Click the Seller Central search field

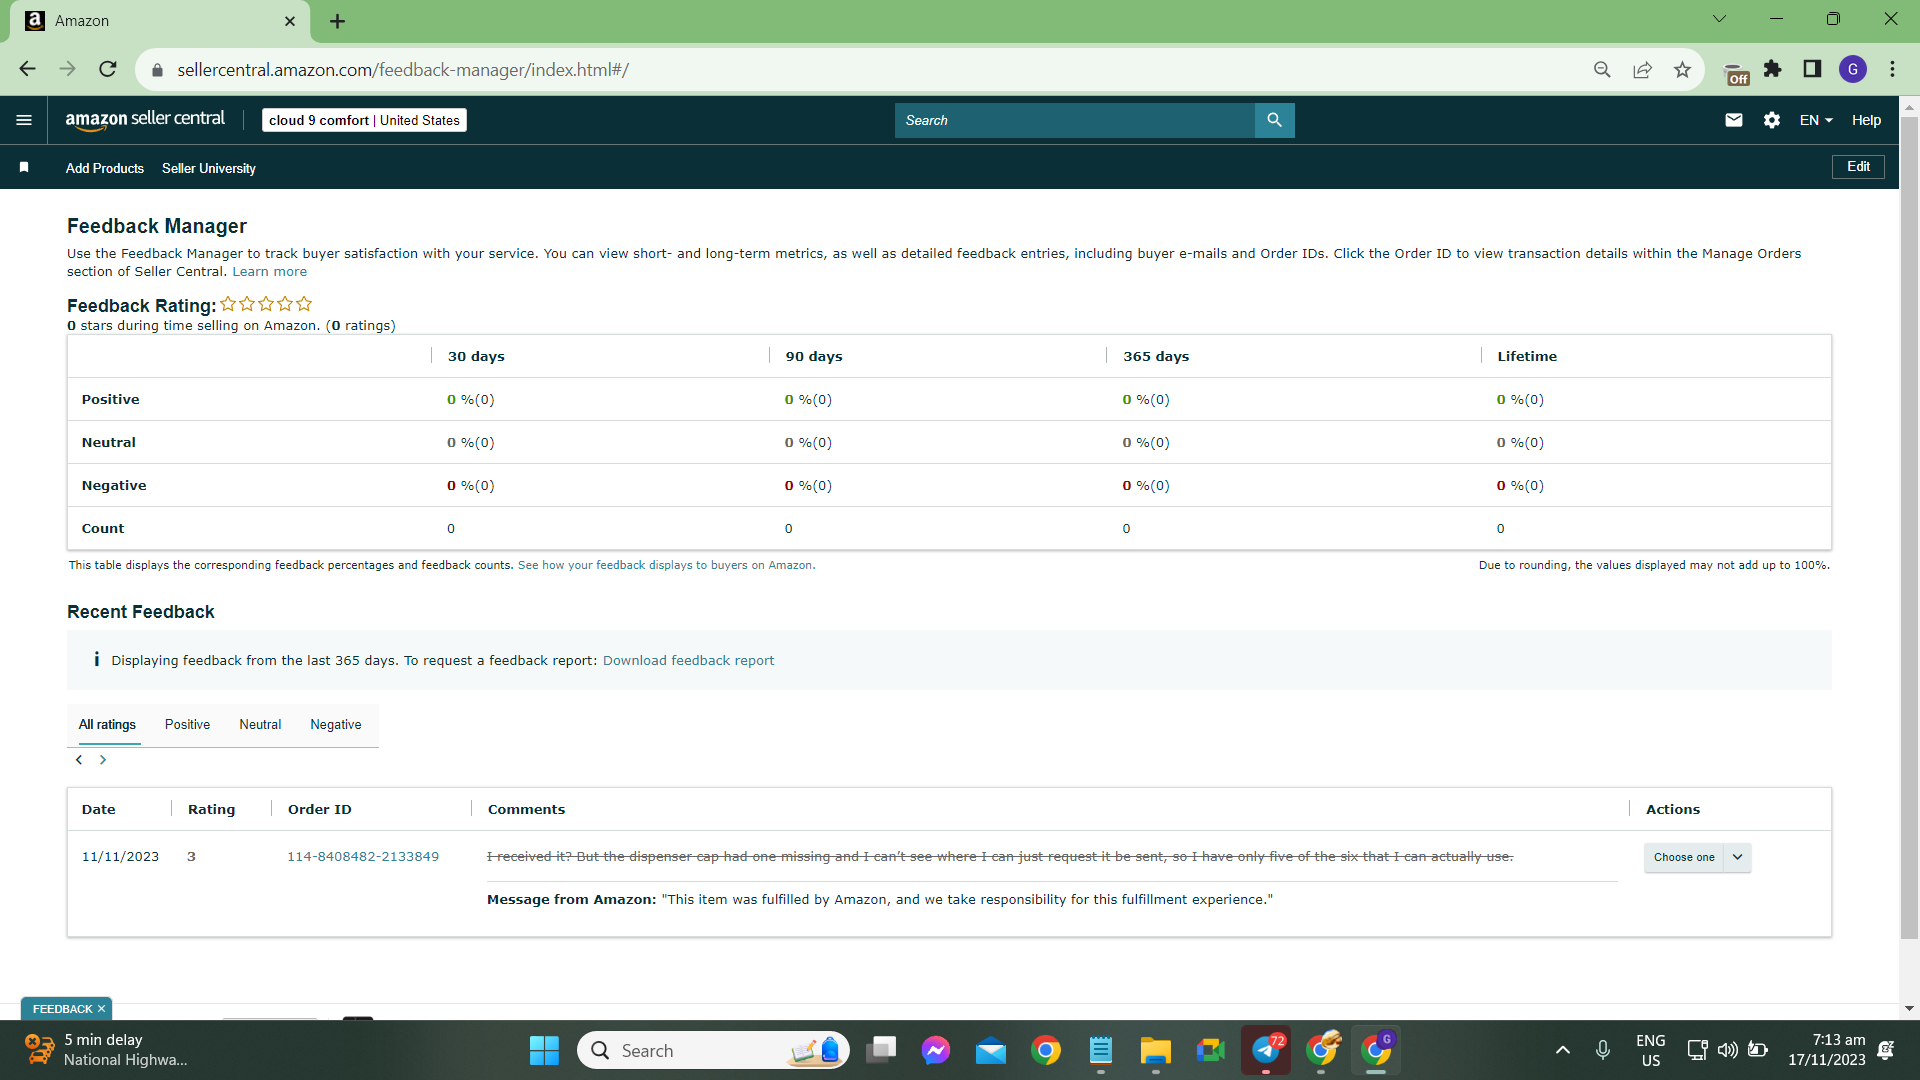point(1074,120)
